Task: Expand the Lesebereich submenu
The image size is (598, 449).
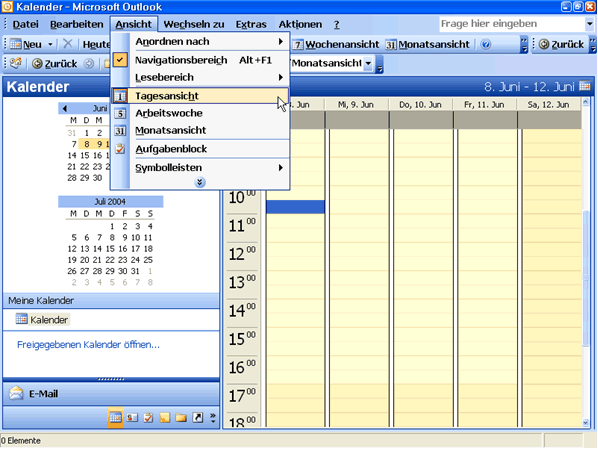Action: click(x=281, y=77)
